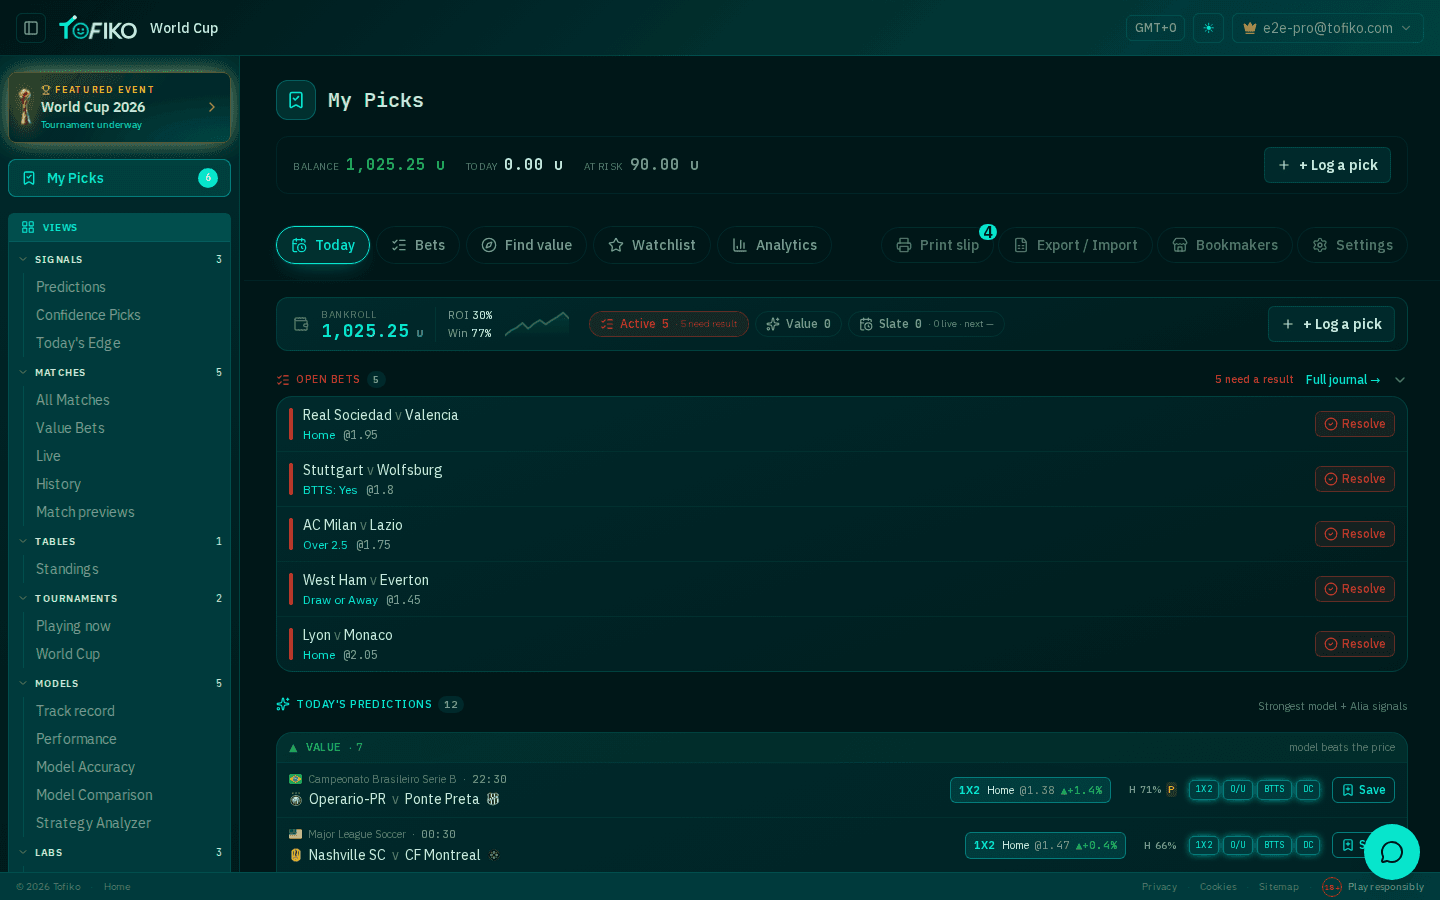Resolve the AC Milan v Lazio bet
This screenshot has width=1440, height=900.
[1354, 534]
